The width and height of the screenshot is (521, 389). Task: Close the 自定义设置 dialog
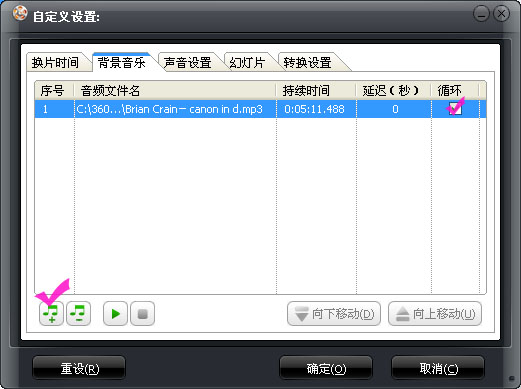[x=501, y=14]
